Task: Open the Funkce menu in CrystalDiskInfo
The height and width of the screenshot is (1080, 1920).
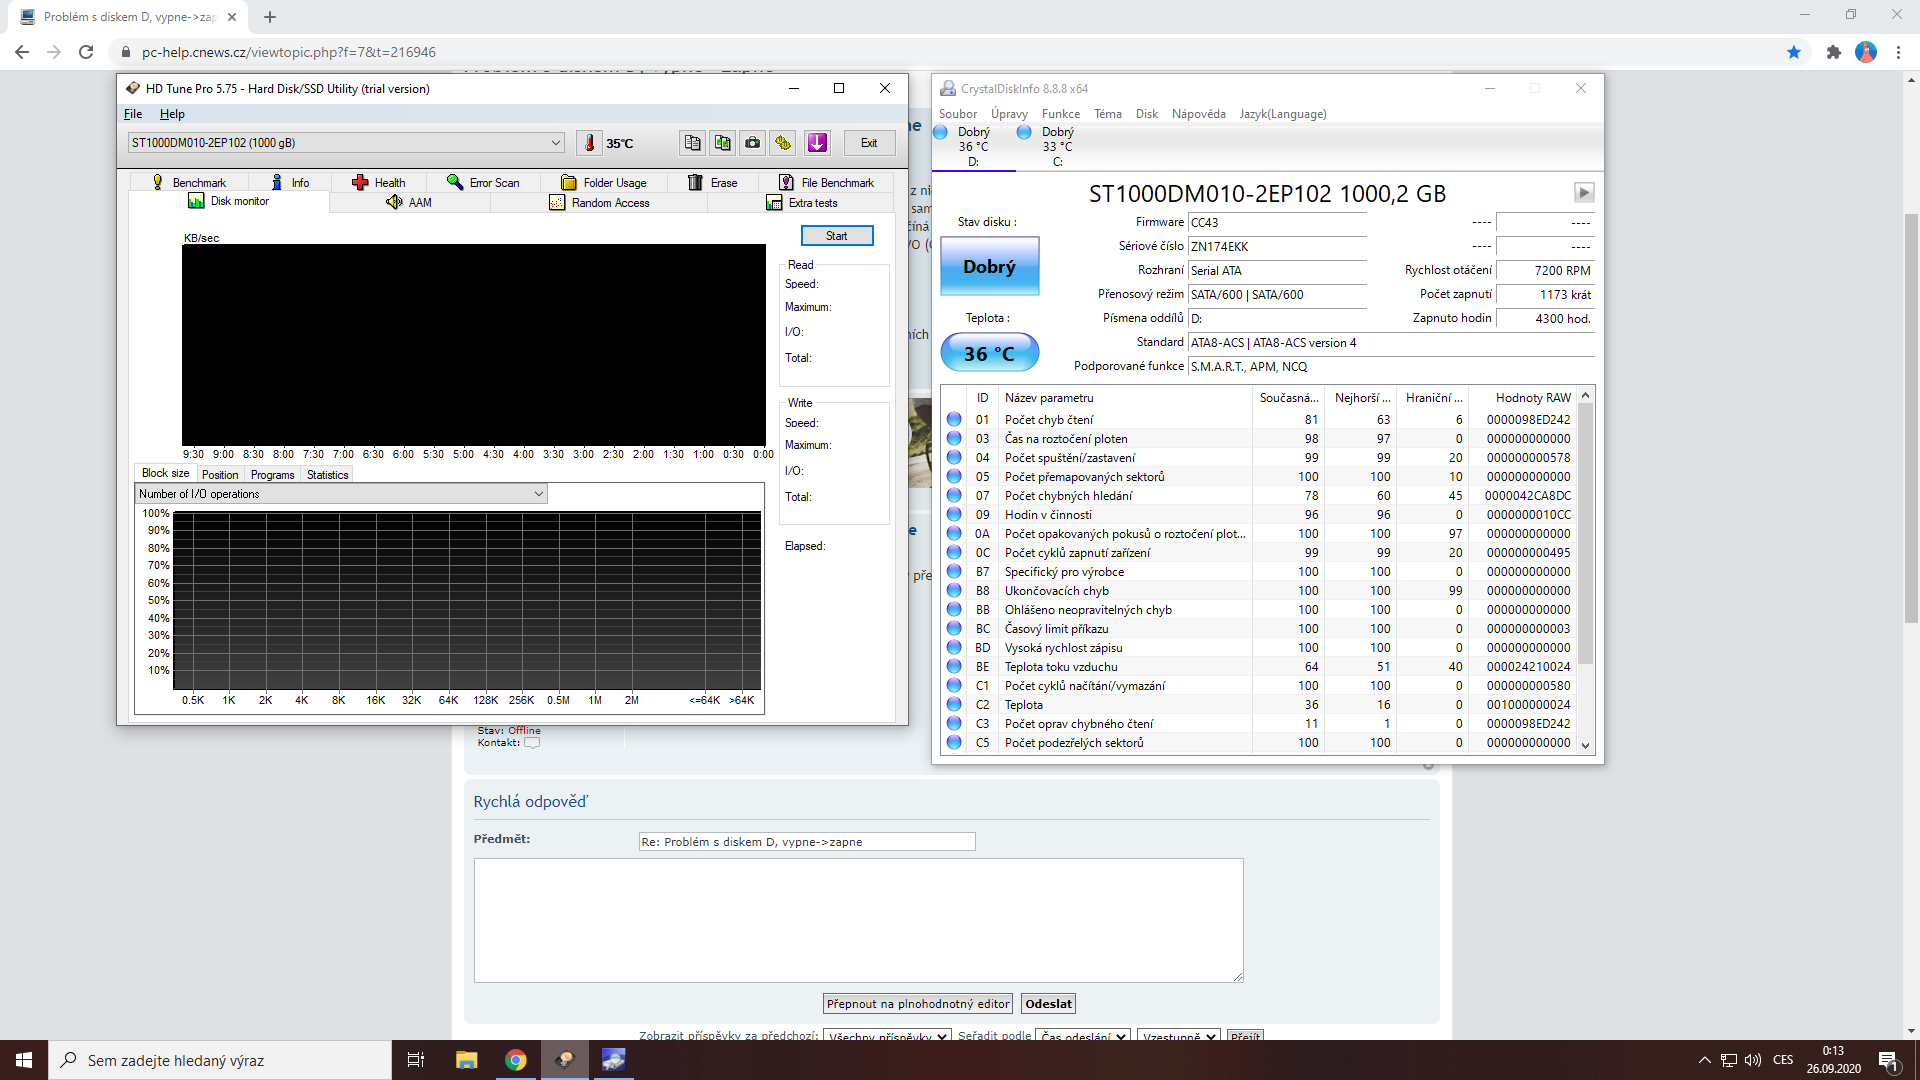Action: click(x=1060, y=114)
